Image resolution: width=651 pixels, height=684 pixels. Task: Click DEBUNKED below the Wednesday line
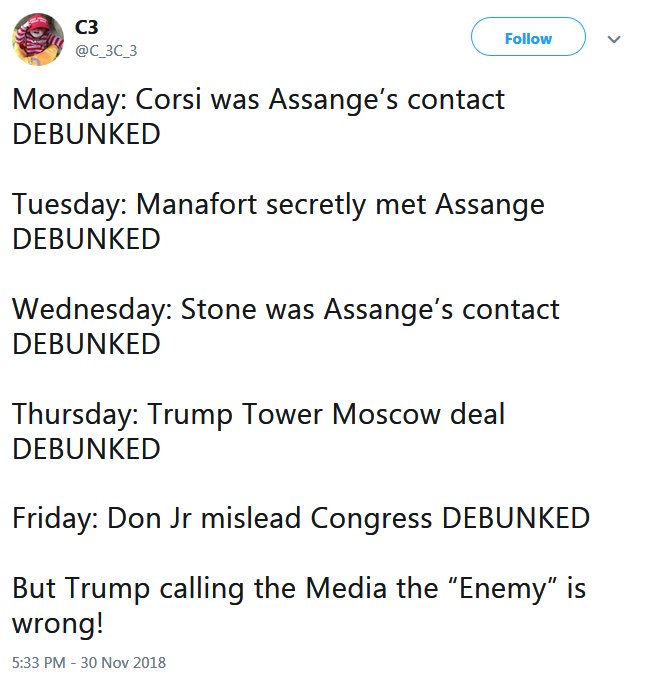(86, 345)
